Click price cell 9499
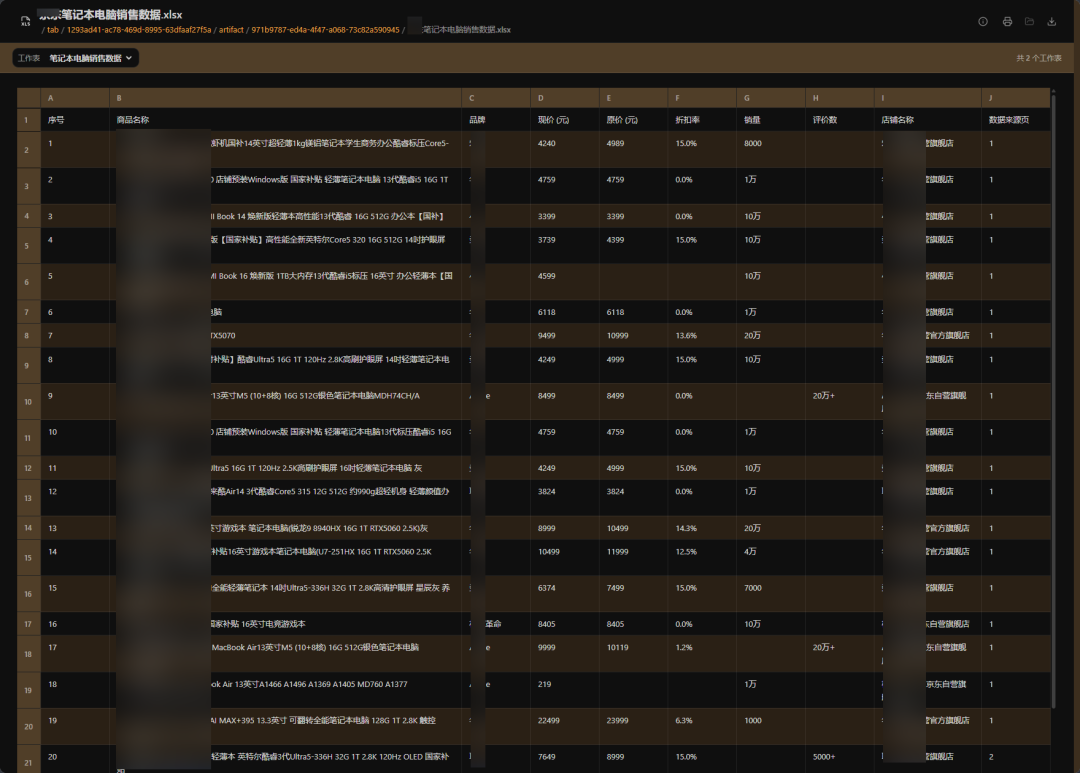This screenshot has height=773, width=1080. click(x=565, y=336)
